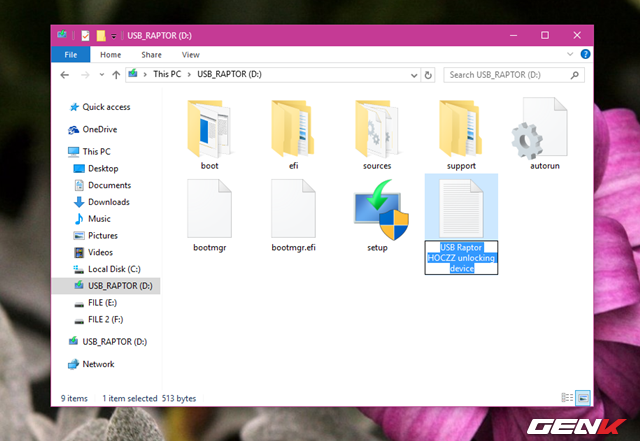Open Music in navigation pane
Image resolution: width=640 pixels, height=441 pixels.
tap(92, 219)
